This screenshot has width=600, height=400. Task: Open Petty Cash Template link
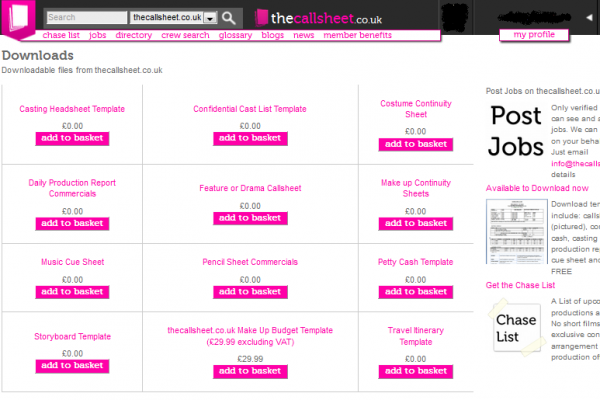tap(416, 262)
